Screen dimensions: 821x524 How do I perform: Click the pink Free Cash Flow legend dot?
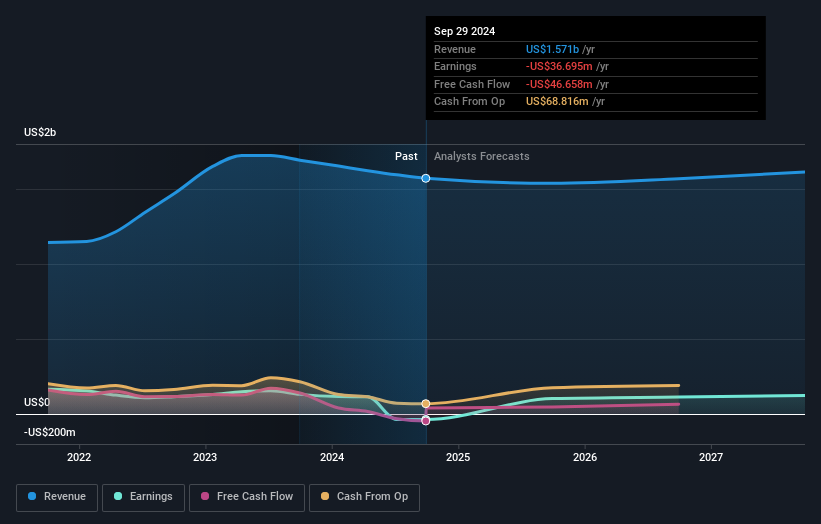(205, 496)
